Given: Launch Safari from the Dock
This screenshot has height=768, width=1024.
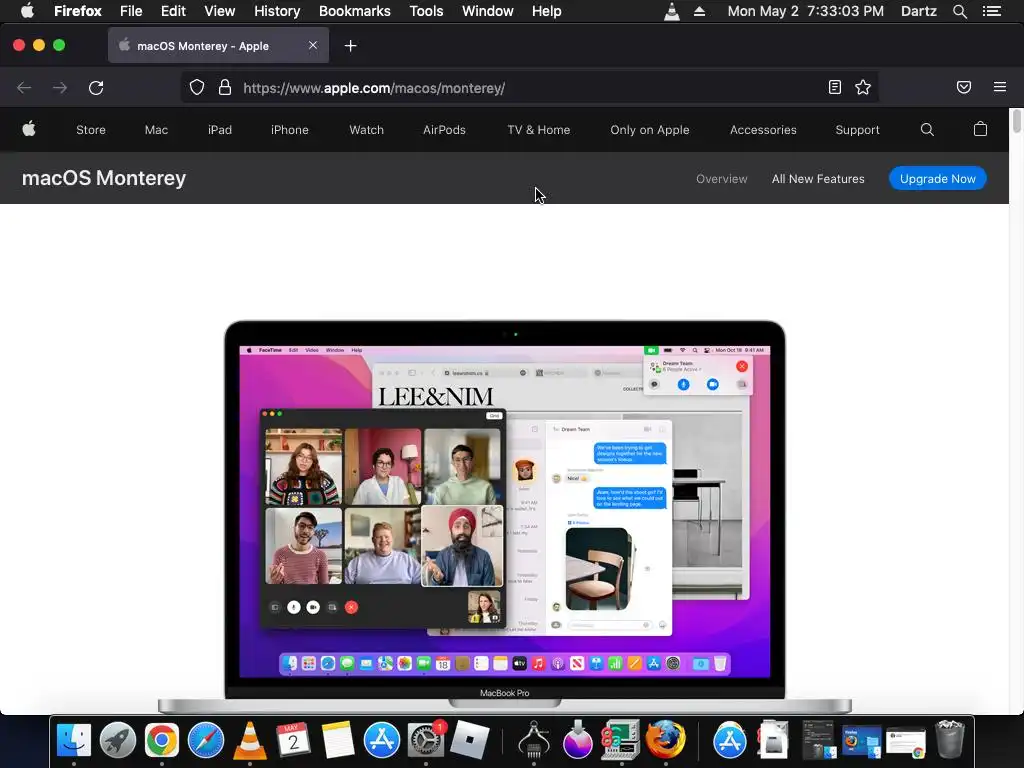Looking at the screenshot, I should pos(206,741).
